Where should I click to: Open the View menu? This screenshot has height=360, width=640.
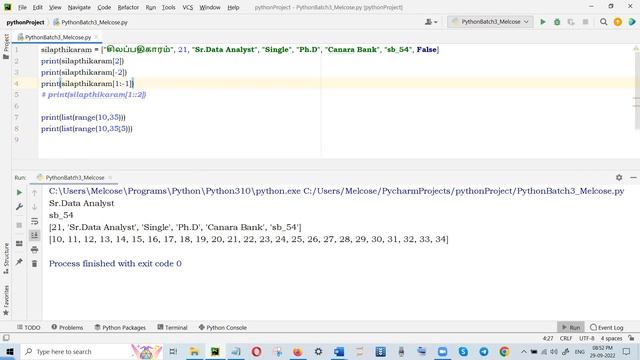pos(55,7)
